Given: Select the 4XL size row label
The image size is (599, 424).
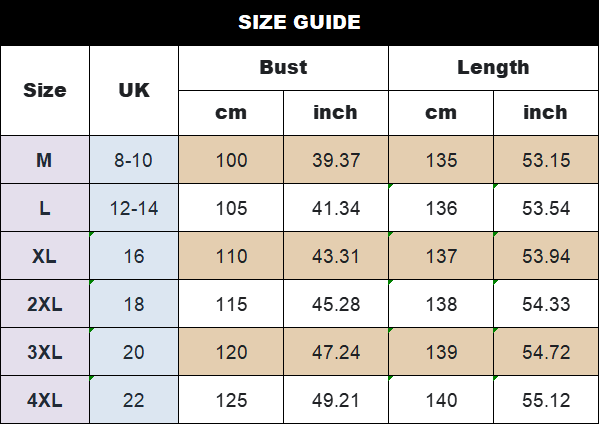Looking at the screenshot, I should (x=45, y=400).
